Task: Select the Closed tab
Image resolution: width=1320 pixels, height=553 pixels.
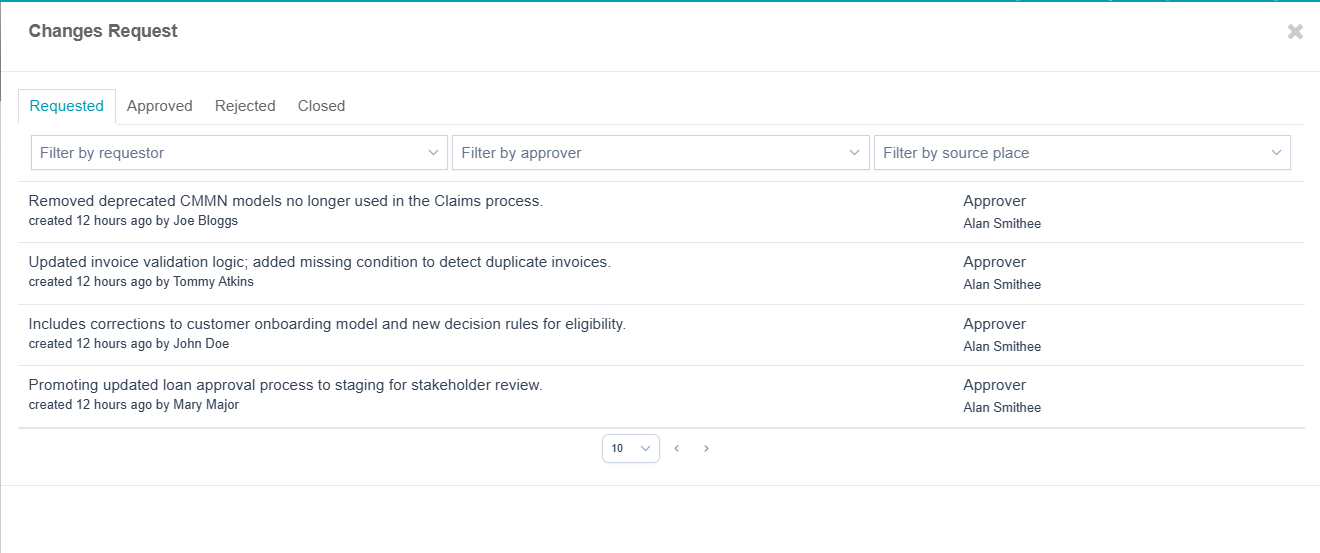Action: pyautogui.click(x=321, y=106)
